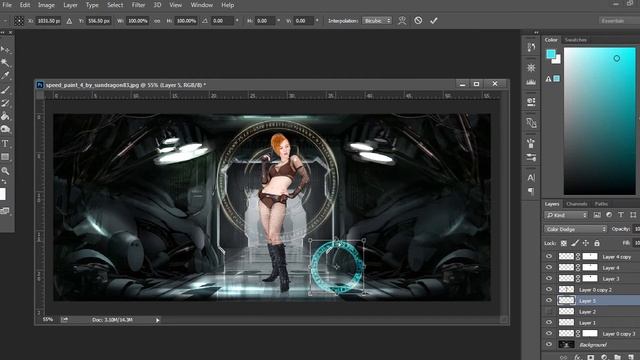This screenshot has height=360, width=640.
Task: Open the Tool Presets sliders icon
Action: click(531, 158)
